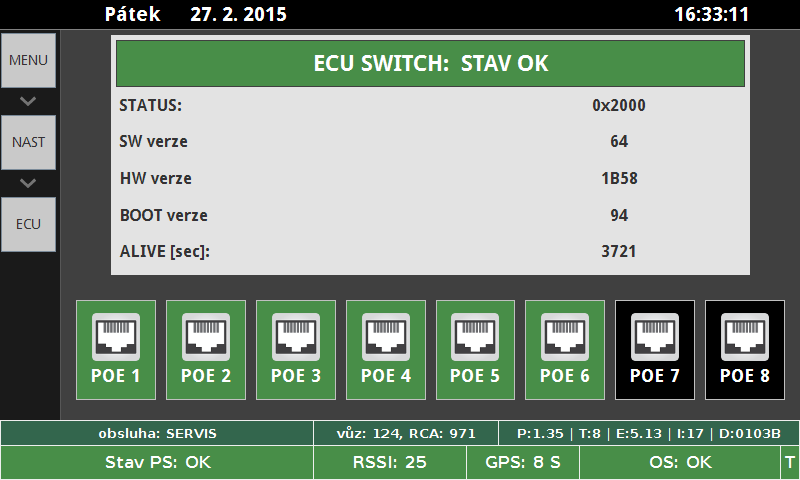Click the chevron below MENU
This screenshot has height=480, width=800.
pyautogui.click(x=28, y=101)
